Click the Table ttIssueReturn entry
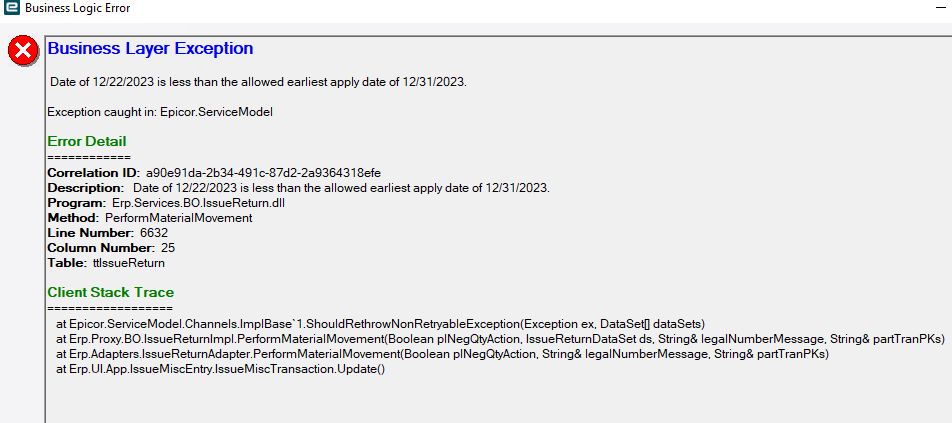 click(106, 263)
